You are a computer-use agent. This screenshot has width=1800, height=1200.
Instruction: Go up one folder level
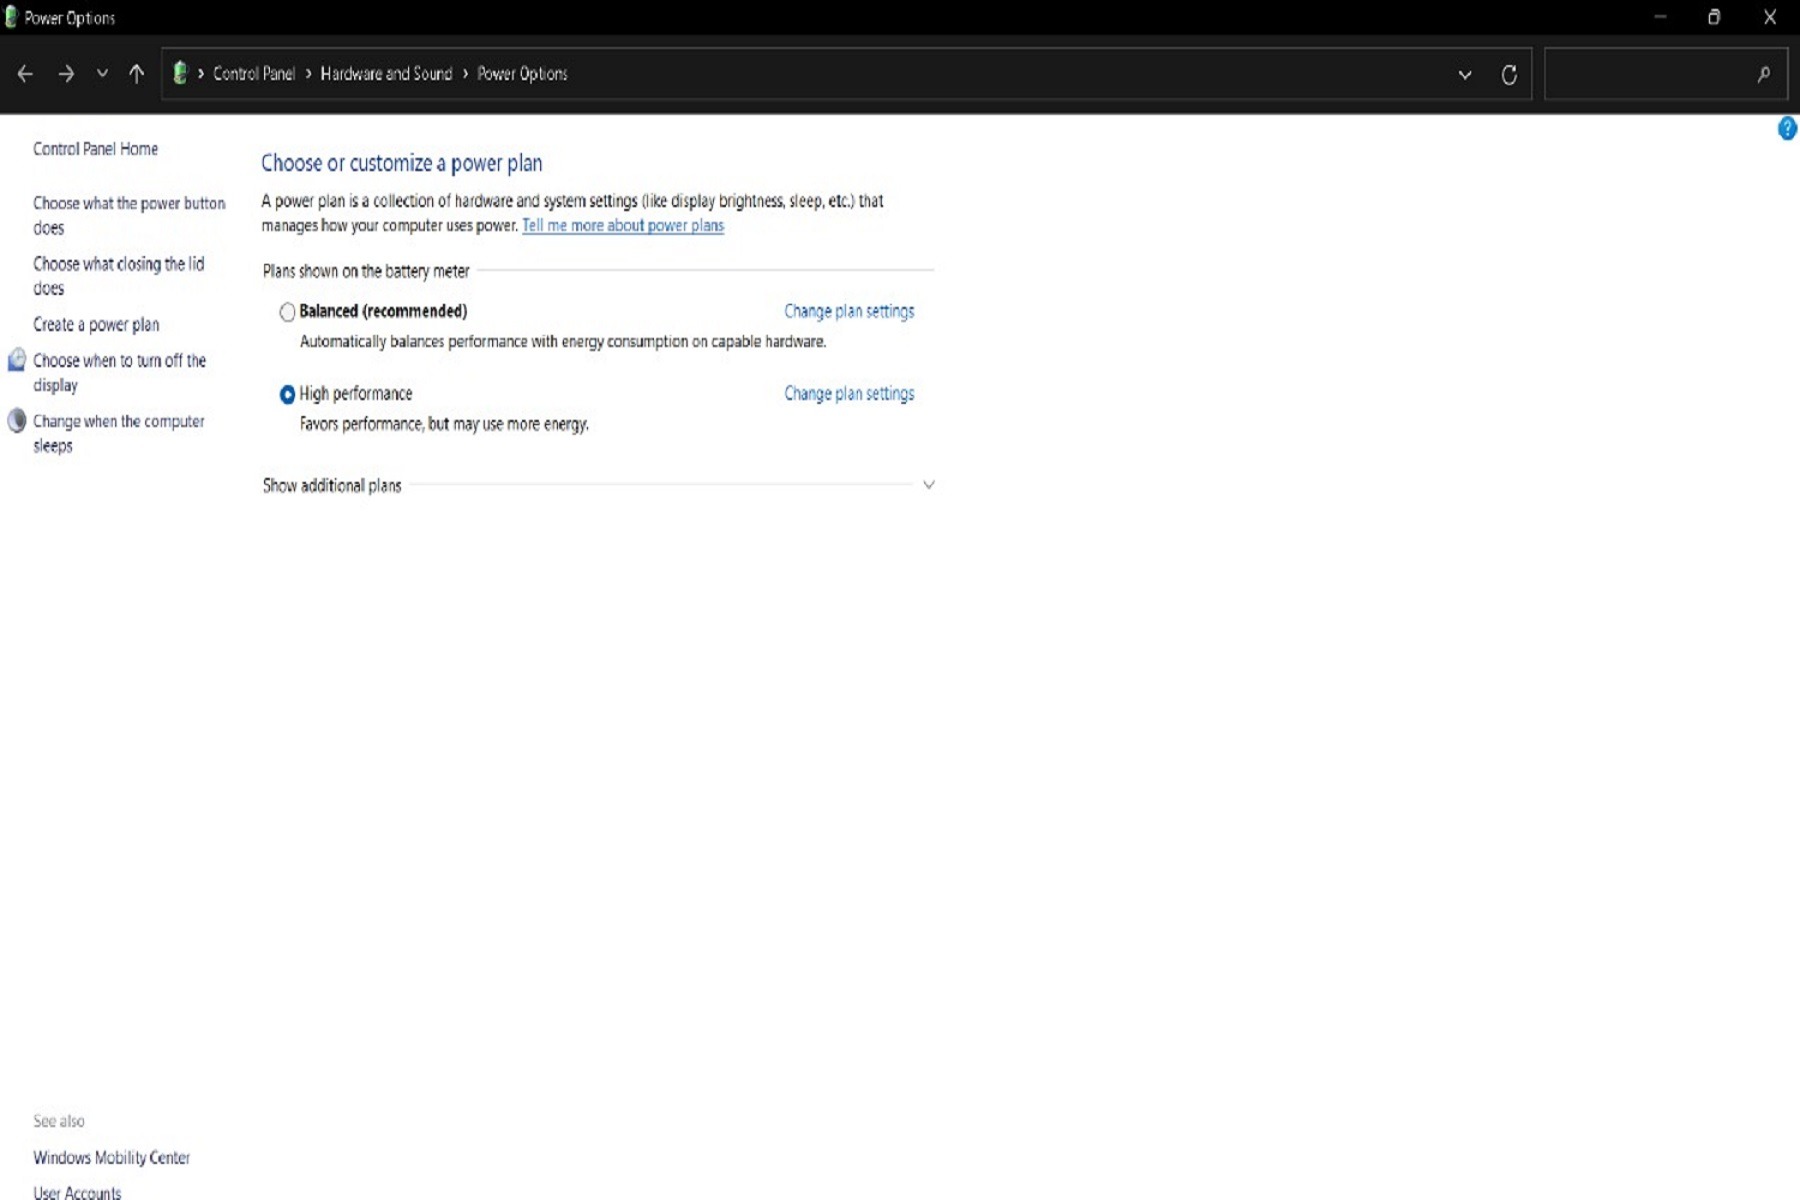pyautogui.click(x=136, y=74)
